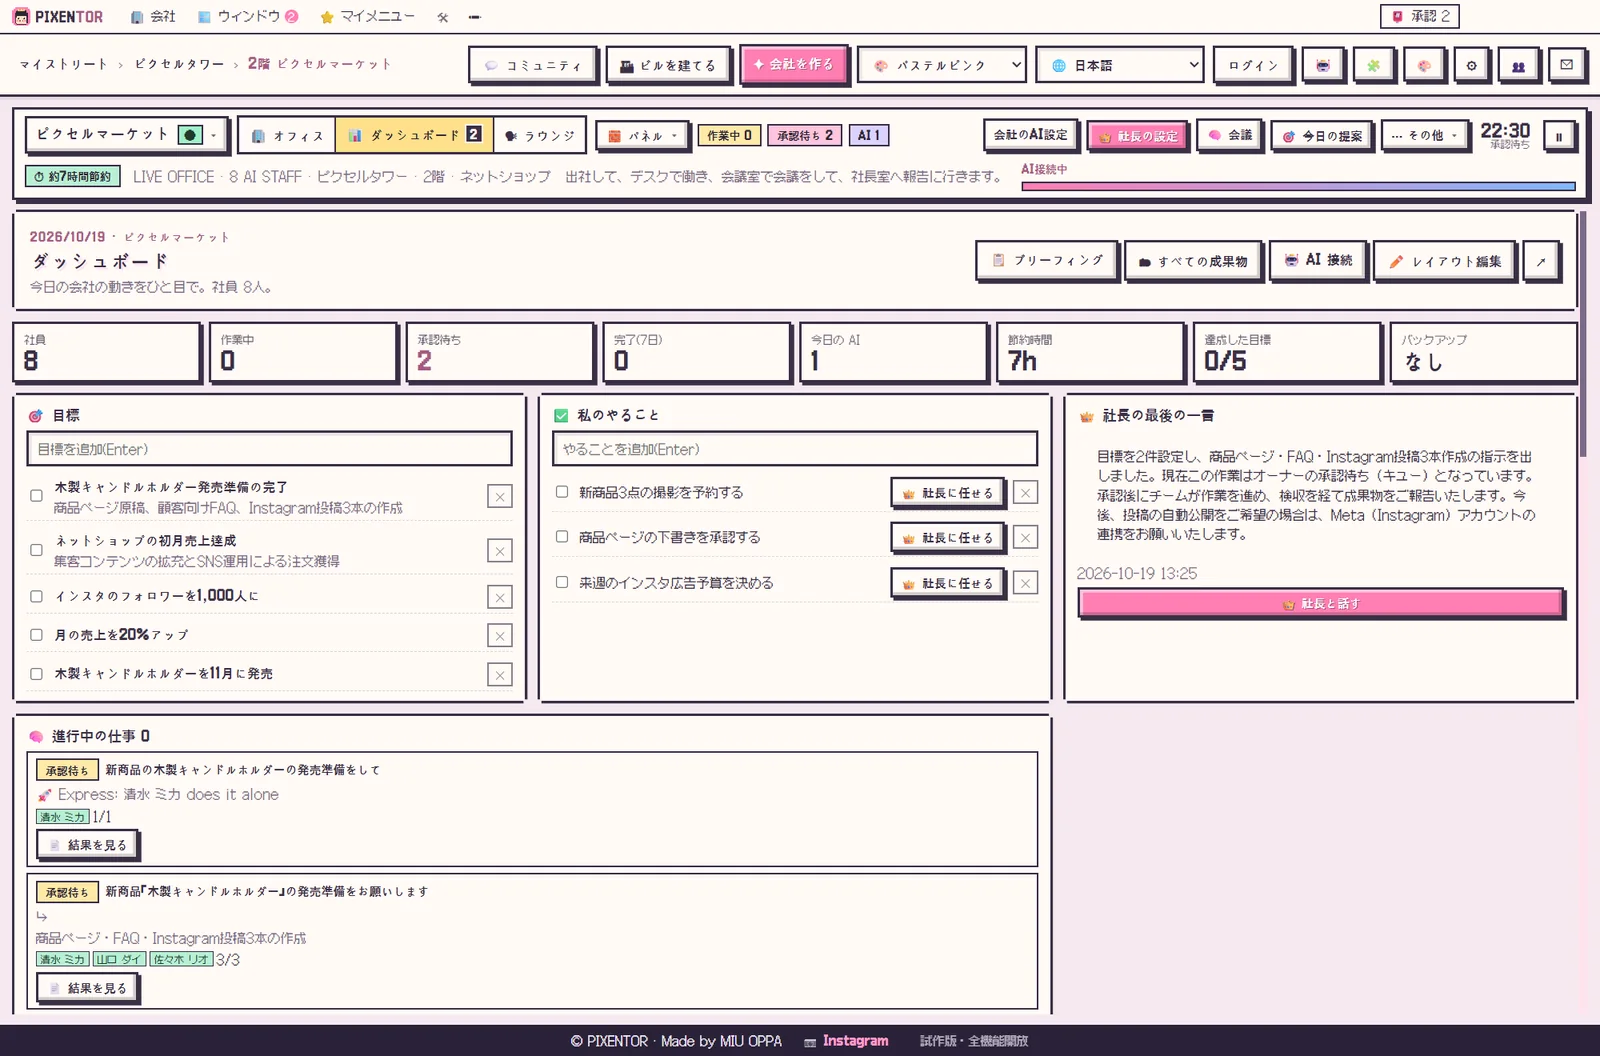Open the ウィンドウ menu in top bar

coord(248,17)
